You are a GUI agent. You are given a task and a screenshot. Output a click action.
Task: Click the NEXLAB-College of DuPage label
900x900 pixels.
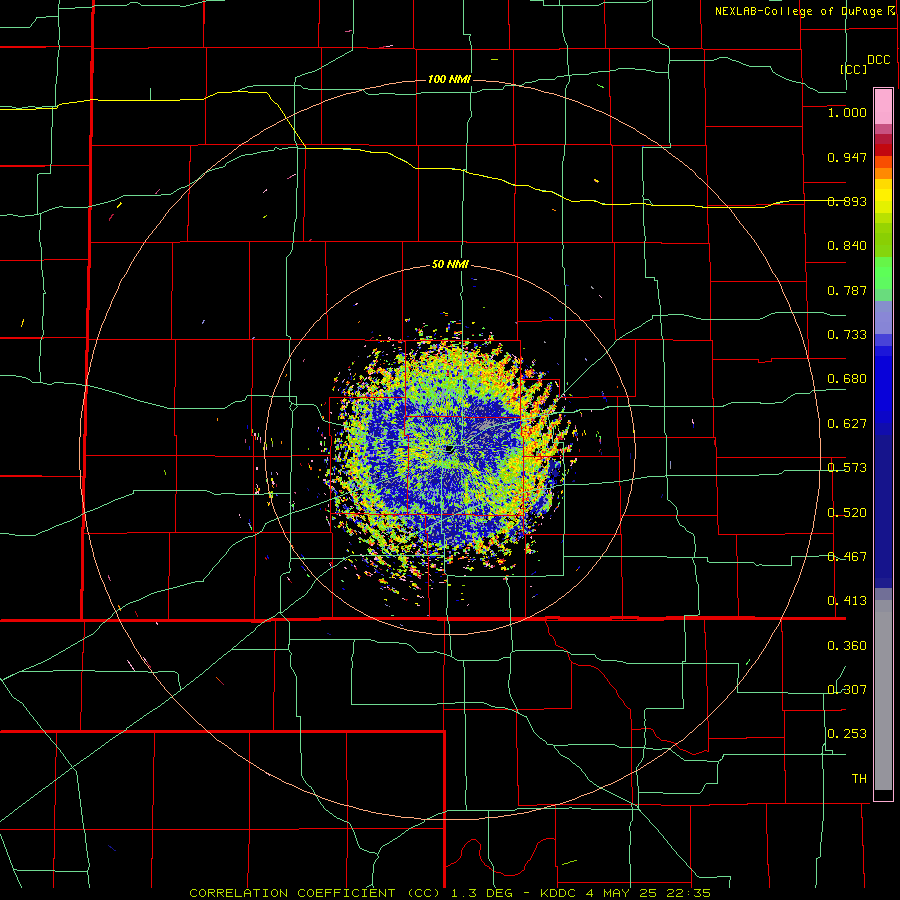click(799, 11)
